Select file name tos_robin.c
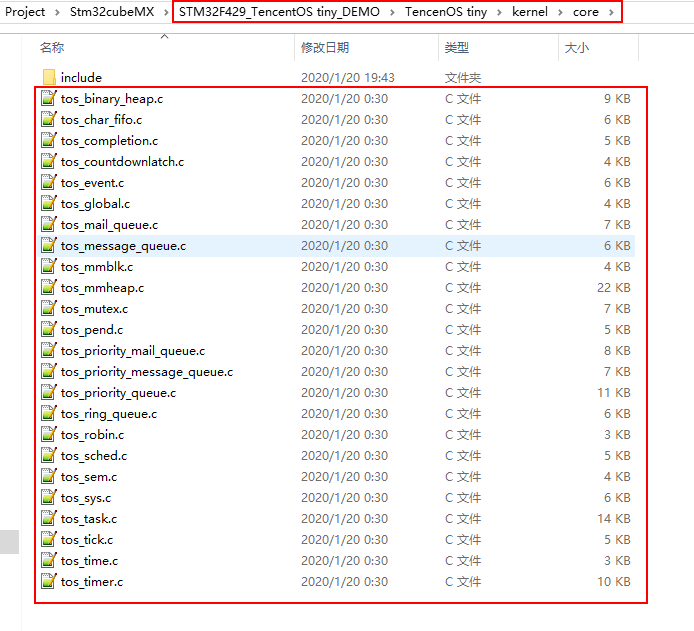The height and width of the screenshot is (631, 694). click(x=93, y=435)
